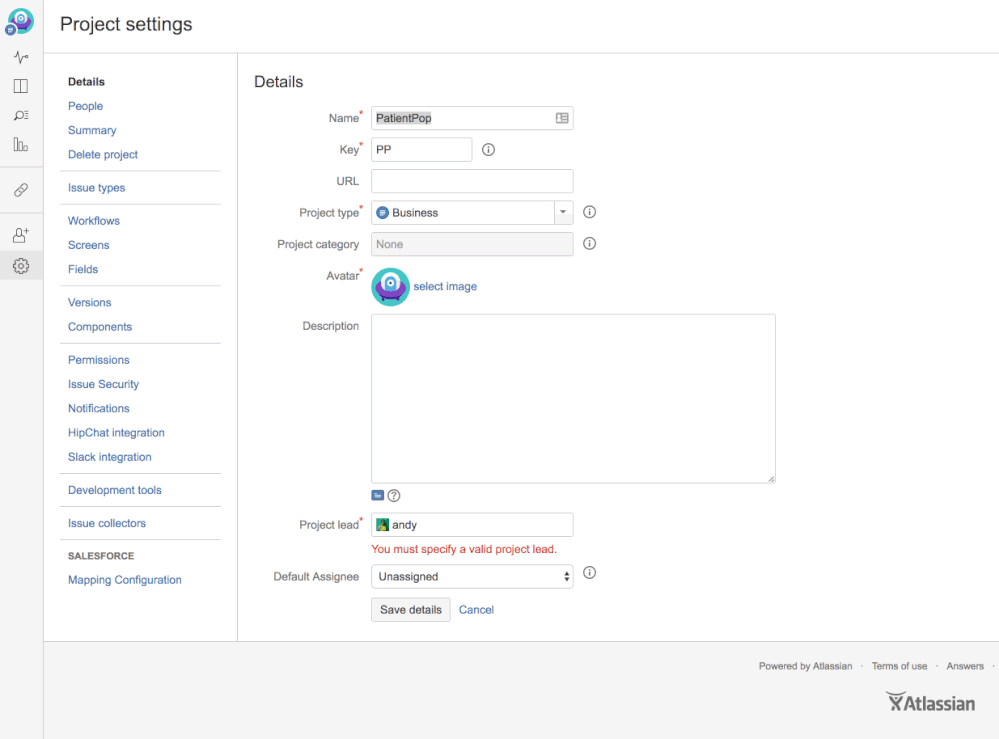Viewport: 999px width, 739px height.
Task: Open Salesforce Mapping Configuration
Action: click(125, 579)
